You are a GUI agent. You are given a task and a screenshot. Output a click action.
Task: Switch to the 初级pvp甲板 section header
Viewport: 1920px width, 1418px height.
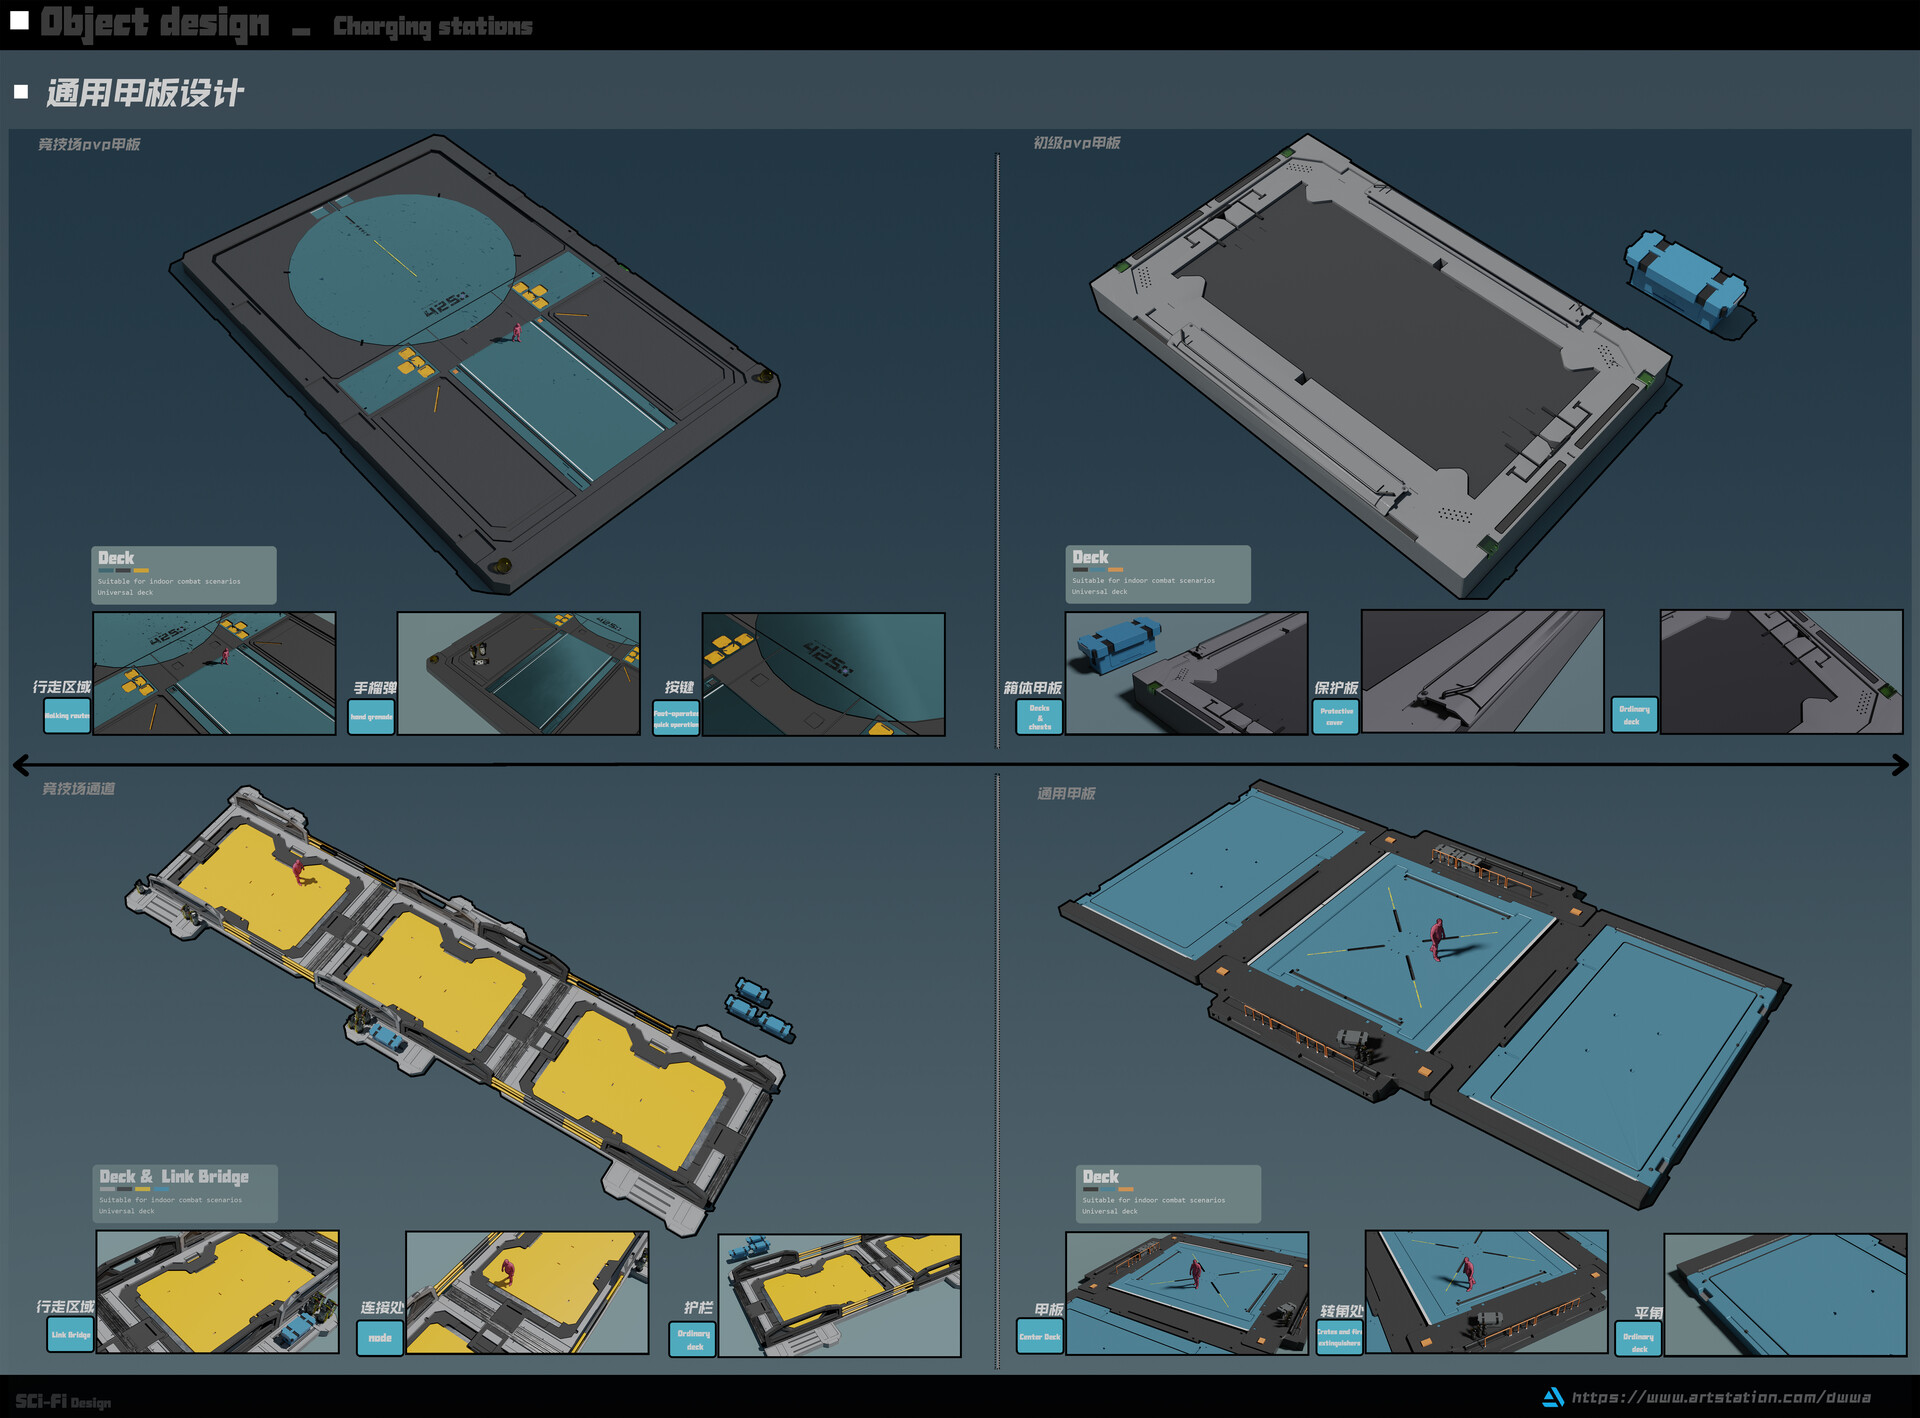point(1075,143)
